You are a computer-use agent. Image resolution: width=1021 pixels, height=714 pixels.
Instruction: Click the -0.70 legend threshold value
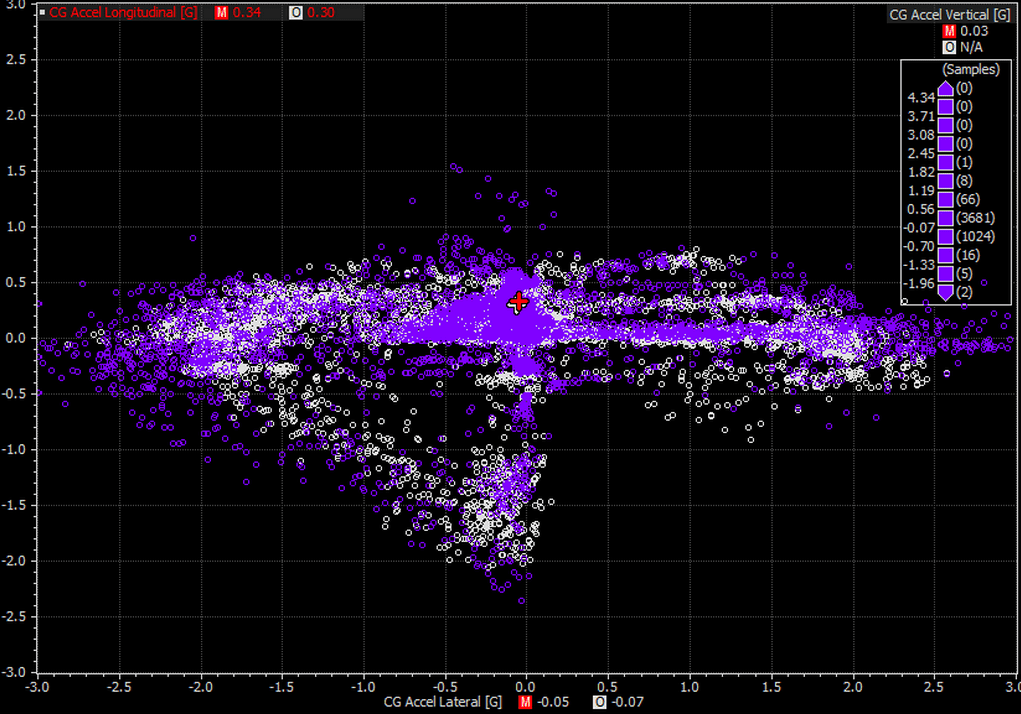point(919,246)
